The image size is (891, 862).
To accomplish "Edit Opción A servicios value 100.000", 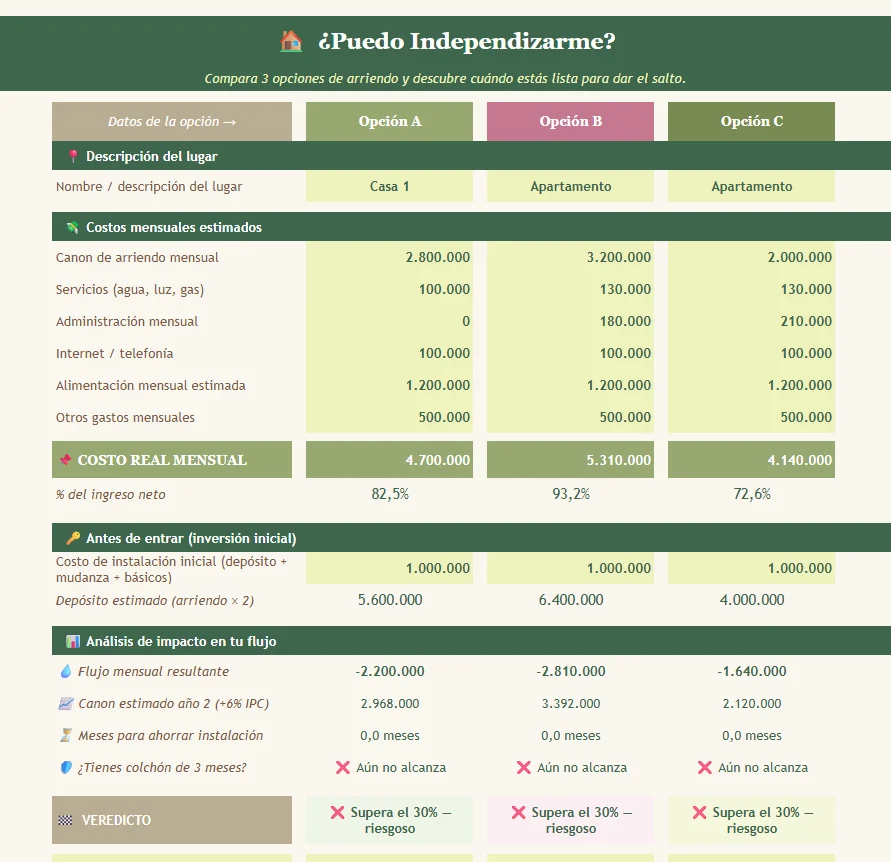I will 389,289.
